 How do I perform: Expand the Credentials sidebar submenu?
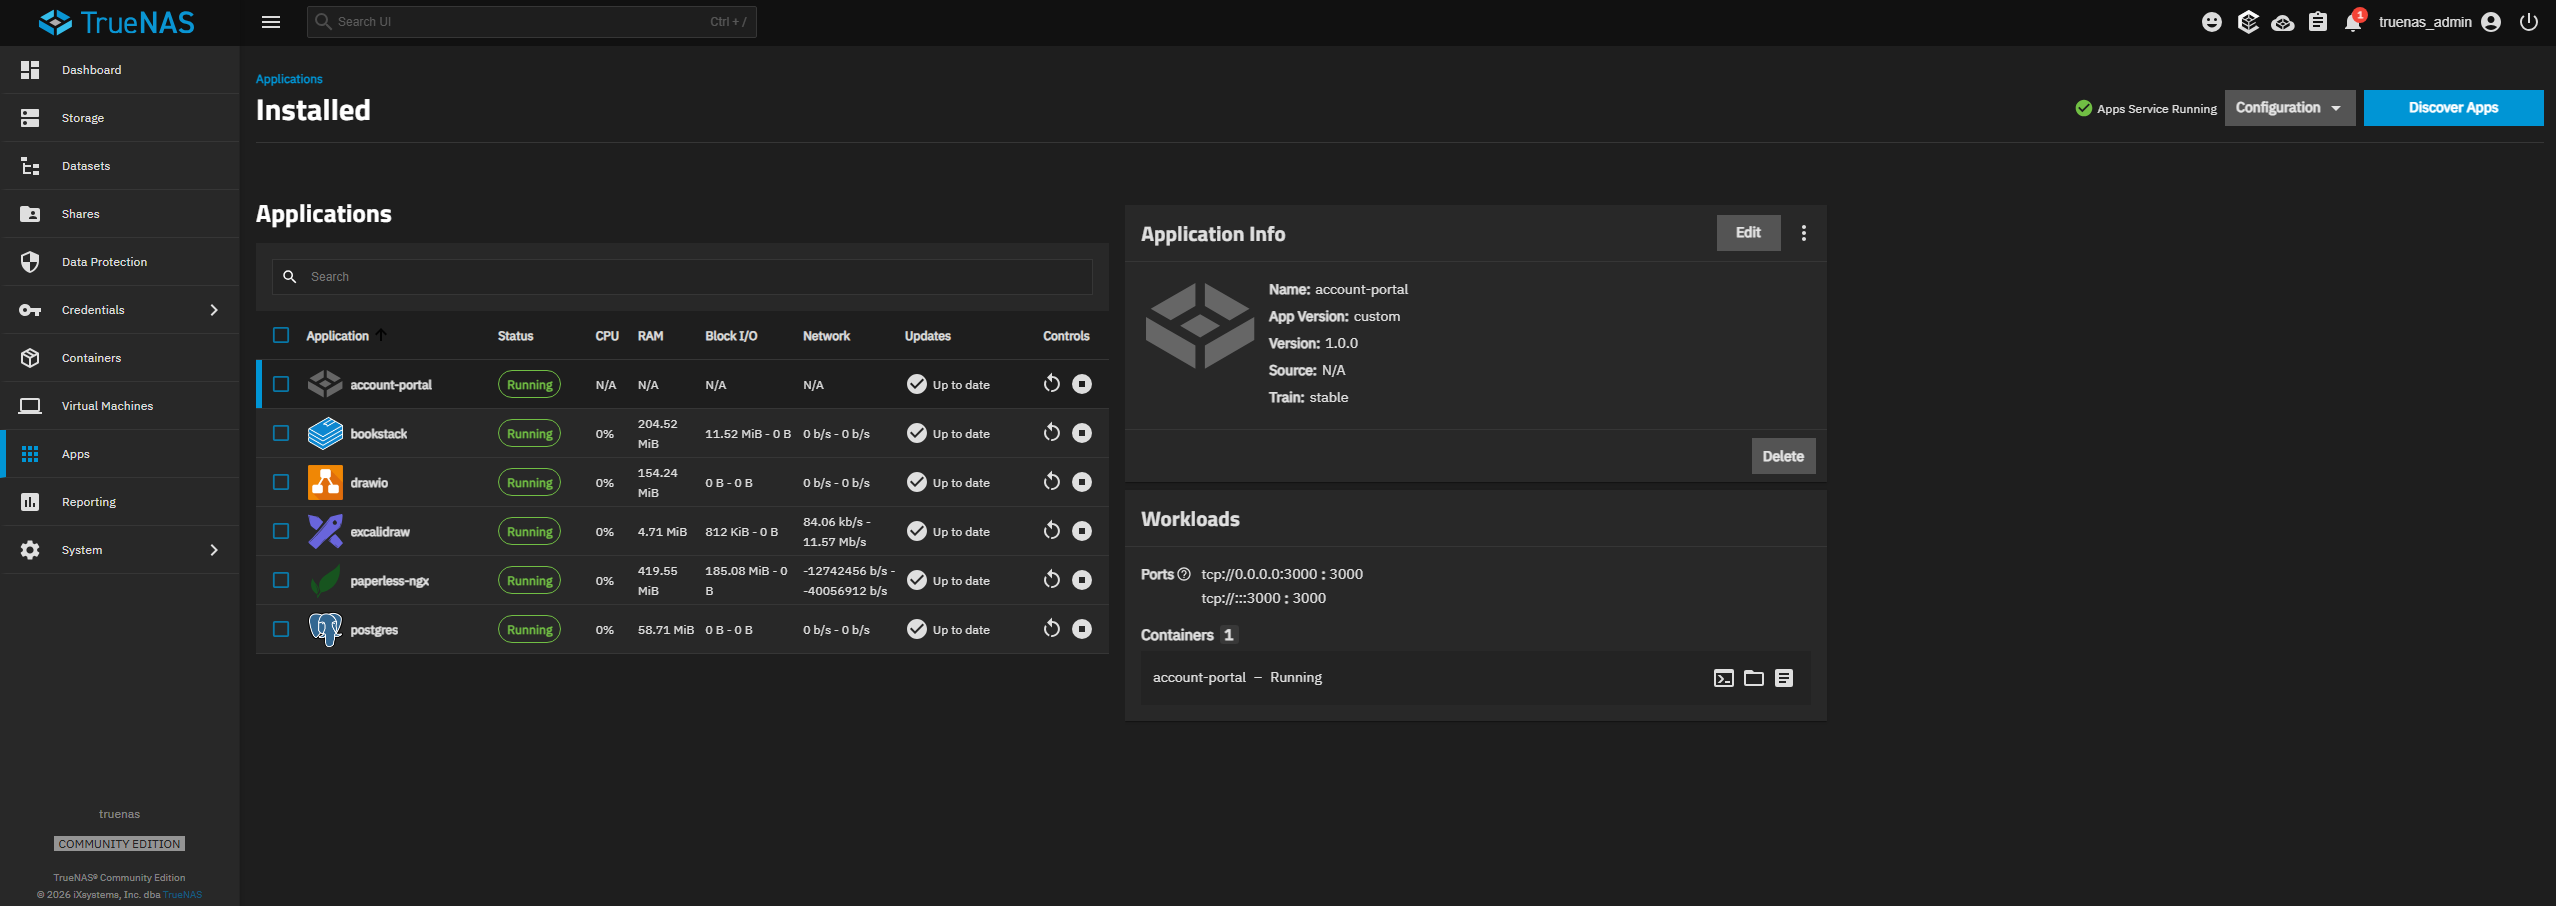[x=214, y=310]
